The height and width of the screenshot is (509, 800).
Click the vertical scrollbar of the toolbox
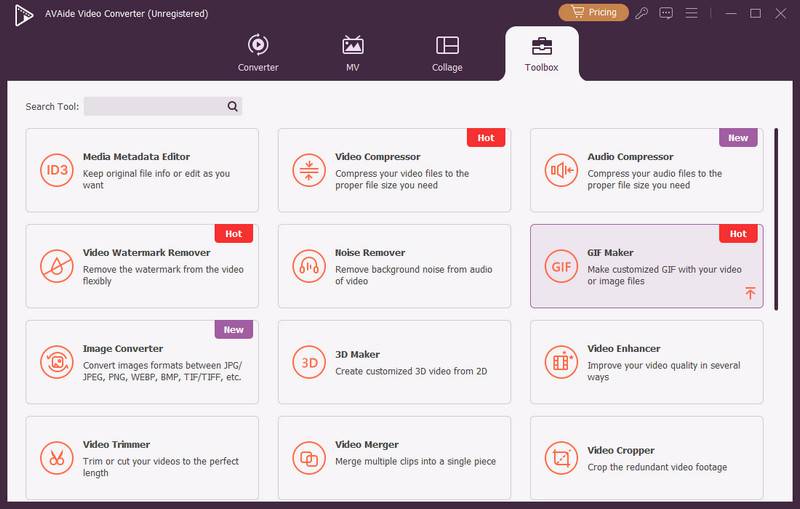[776, 219]
